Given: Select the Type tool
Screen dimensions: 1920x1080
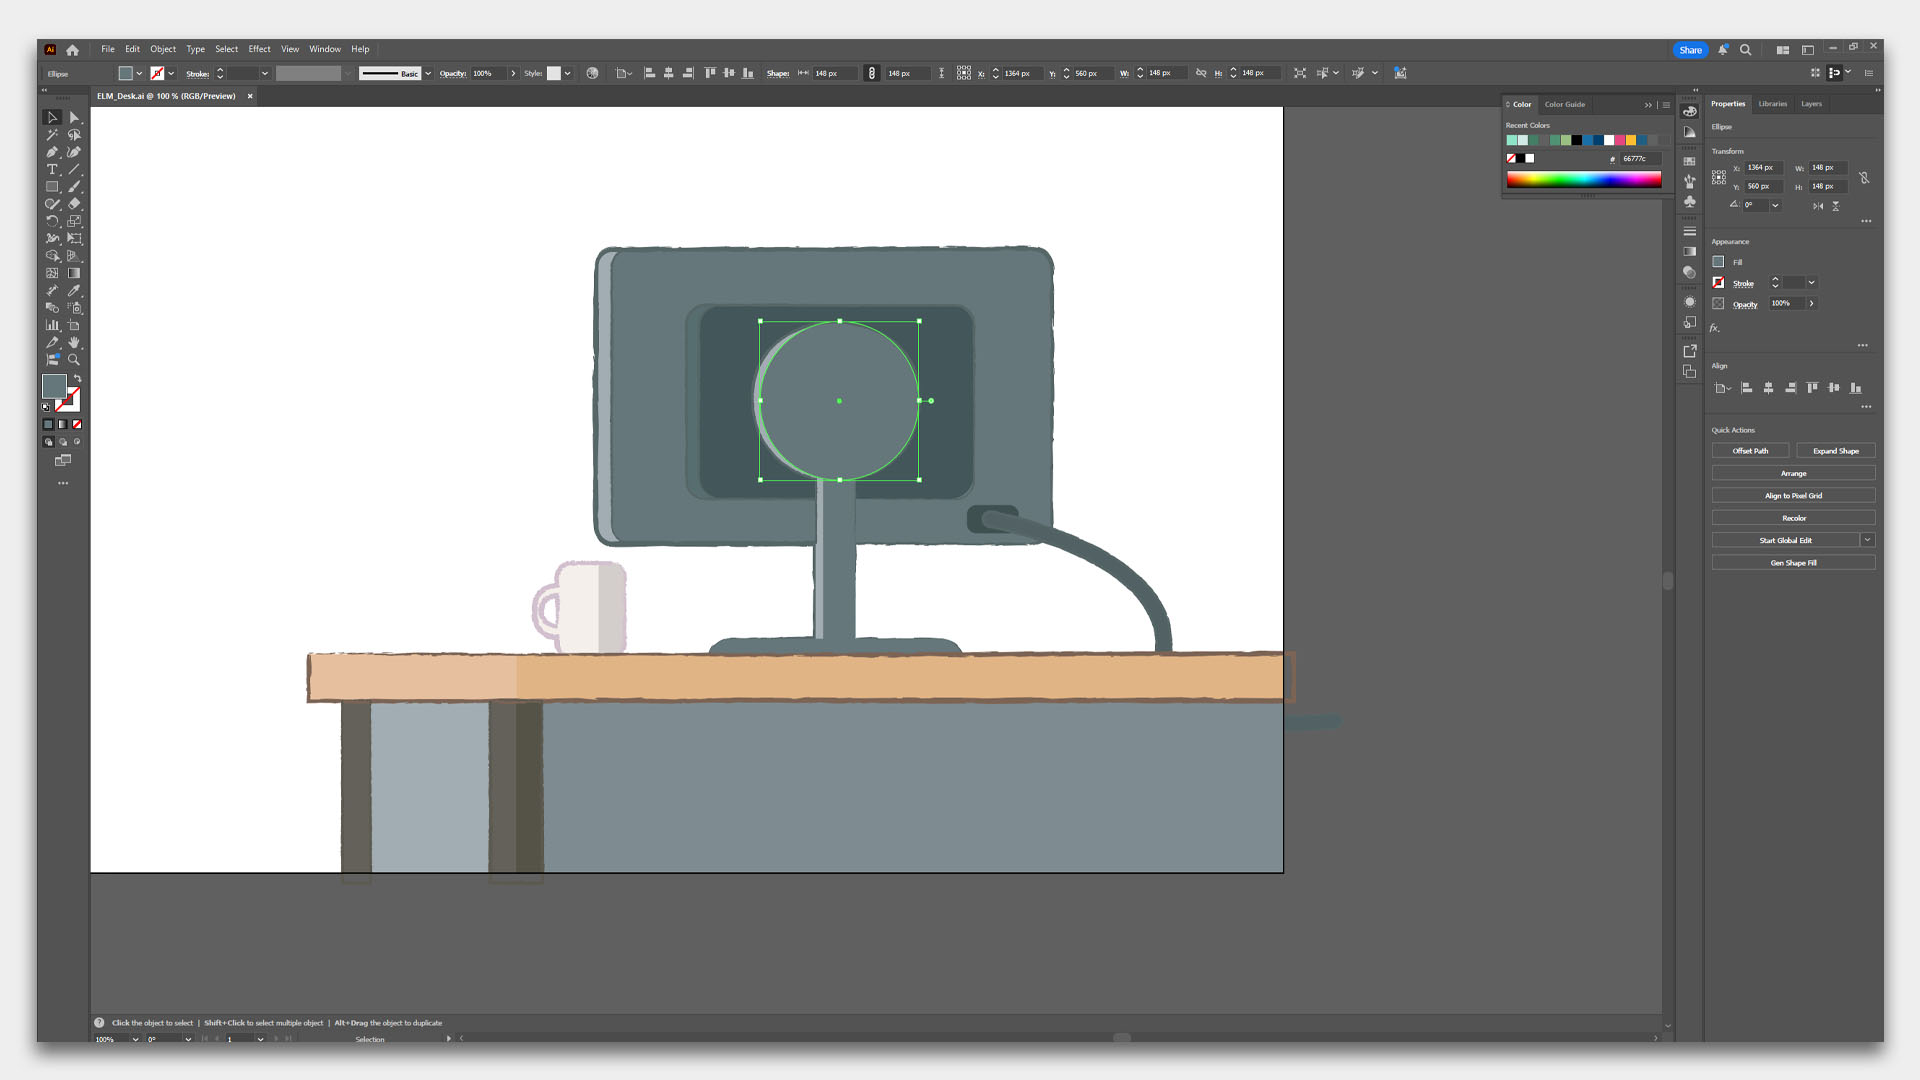Looking at the screenshot, I should point(52,169).
